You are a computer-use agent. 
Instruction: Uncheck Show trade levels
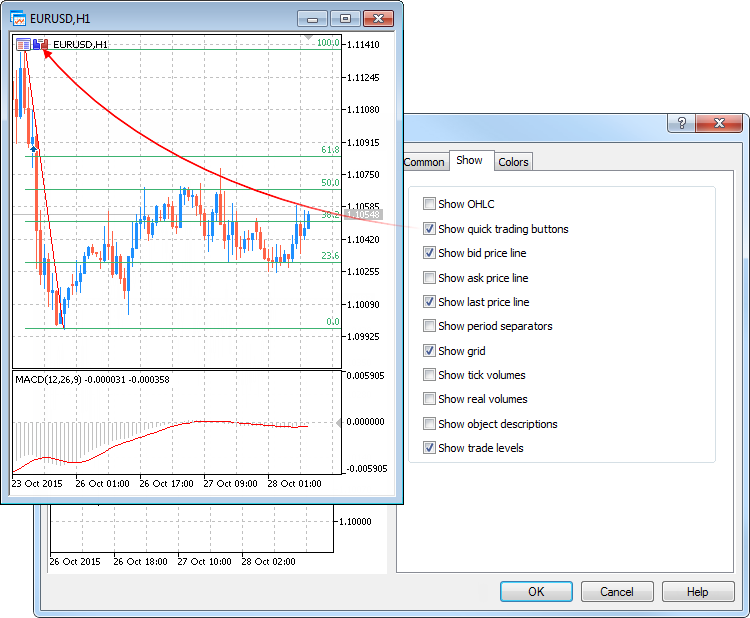pos(430,448)
